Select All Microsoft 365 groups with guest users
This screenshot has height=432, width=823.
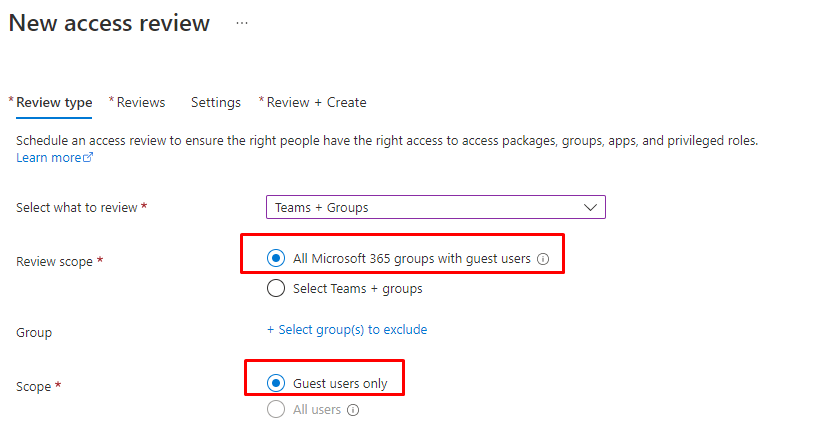point(276,258)
